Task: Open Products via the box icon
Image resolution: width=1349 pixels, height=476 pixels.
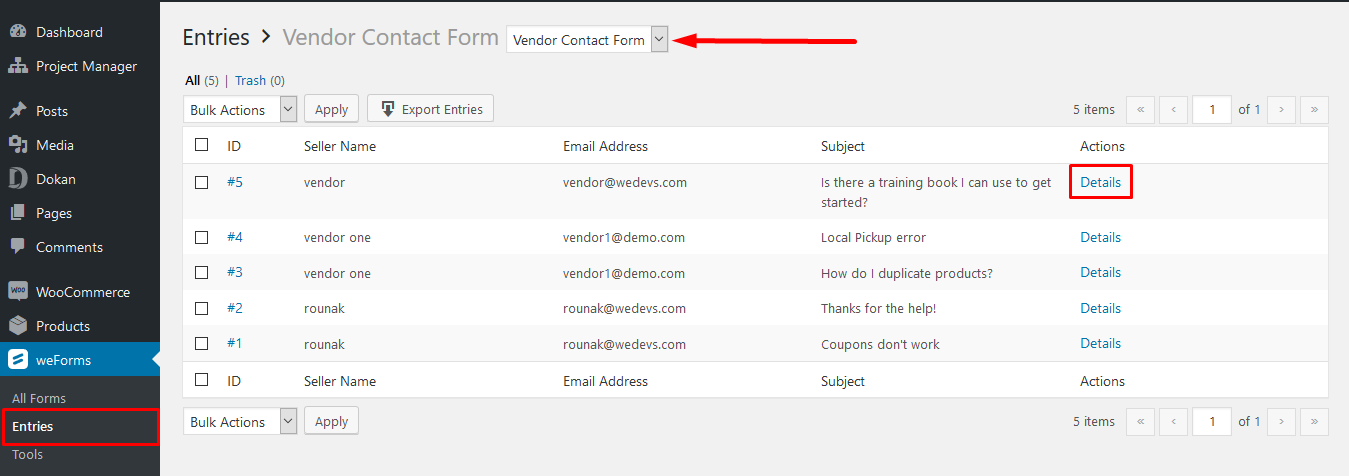Action: coord(18,326)
